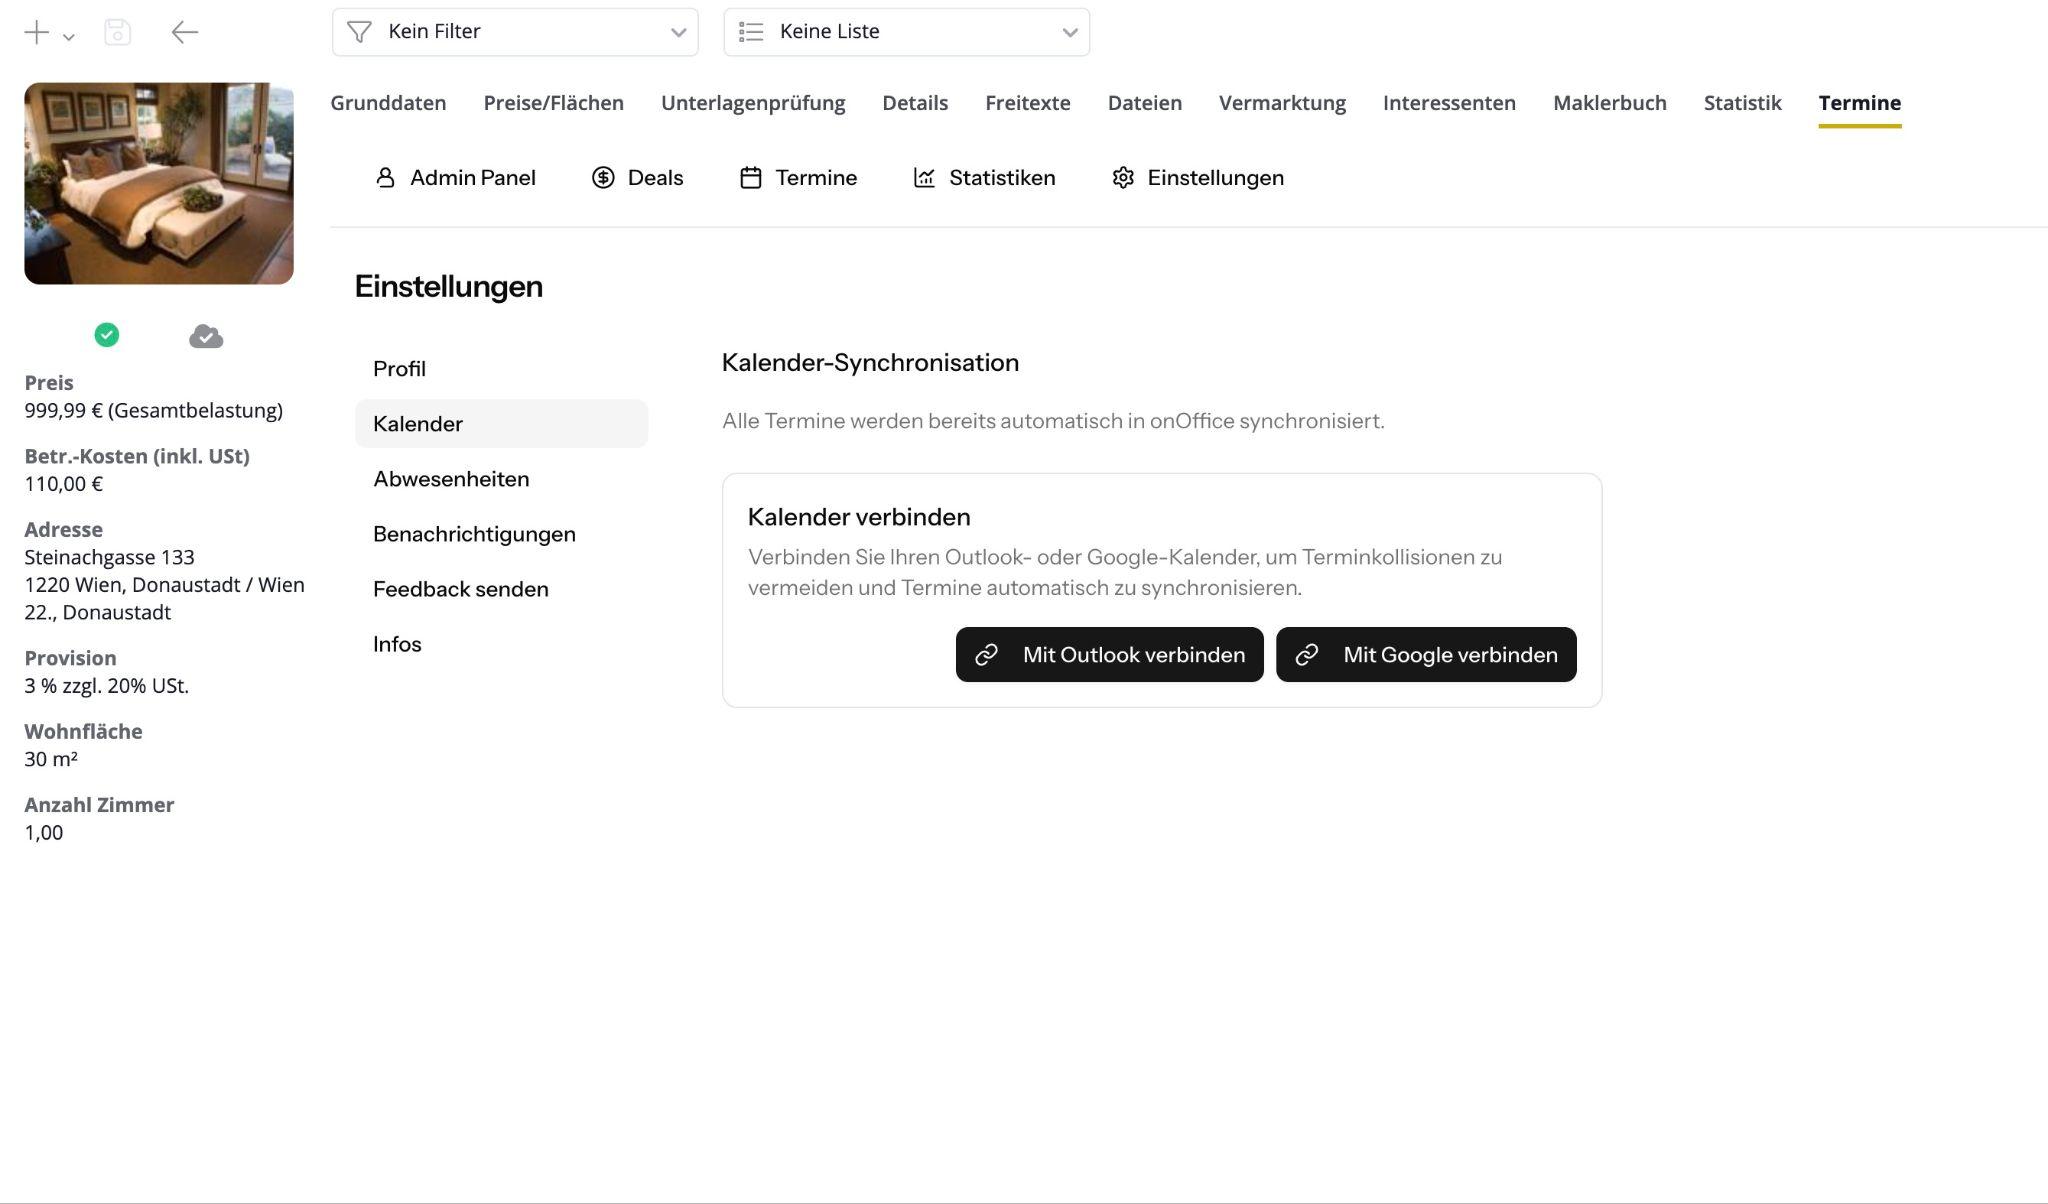Open Deals with dollar icon
2048x1204 pixels.
[x=637, y=178]
